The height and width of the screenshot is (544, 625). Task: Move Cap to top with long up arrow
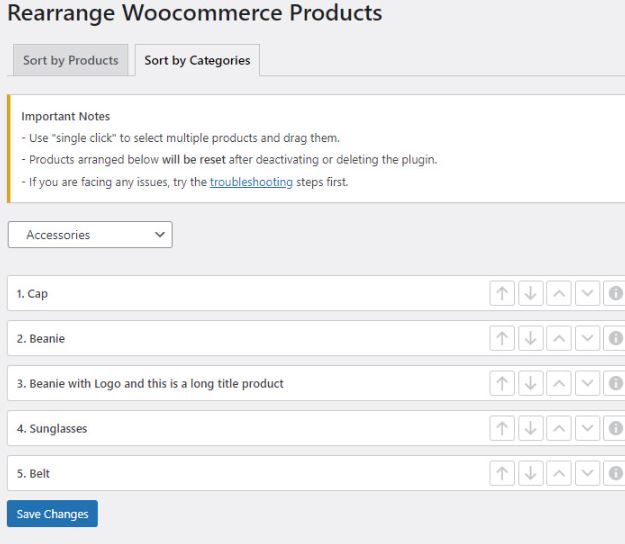pyautogui.click(x=502, y=293)
